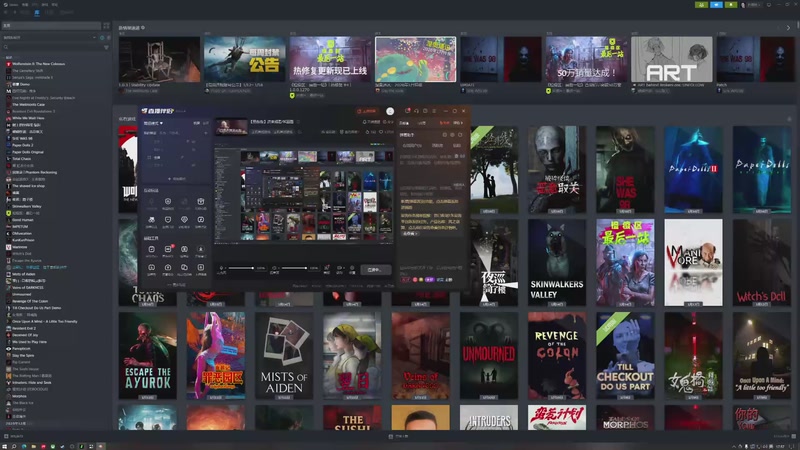Image resolution: width=800 pixels, height=450 pixels.
Task: Open Paper Dolls II cover art
Action: [693, 170]
